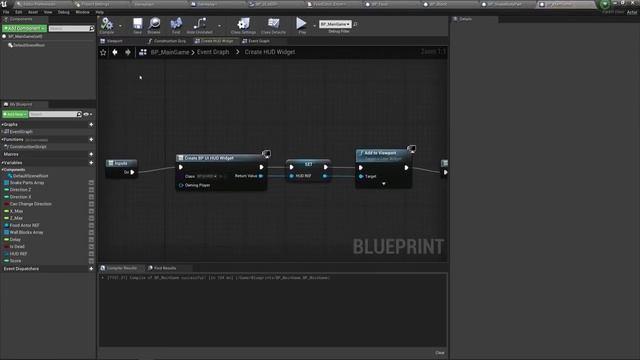Open the File menu
The width and height of the screenshot is (640, 360).
(6, 12)
